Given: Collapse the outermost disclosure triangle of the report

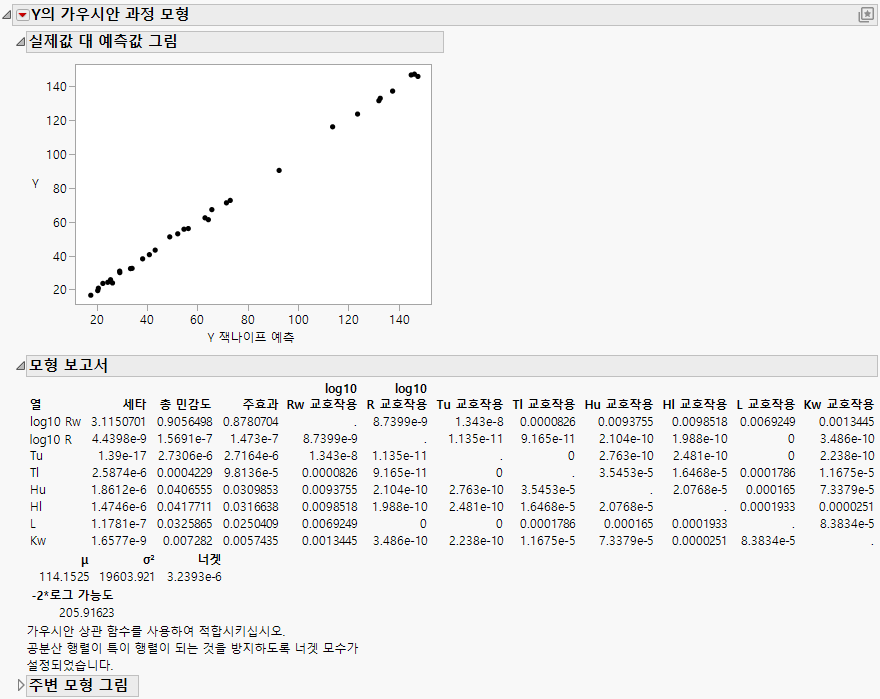Looking at the screenshot, I should coord(8,16).
